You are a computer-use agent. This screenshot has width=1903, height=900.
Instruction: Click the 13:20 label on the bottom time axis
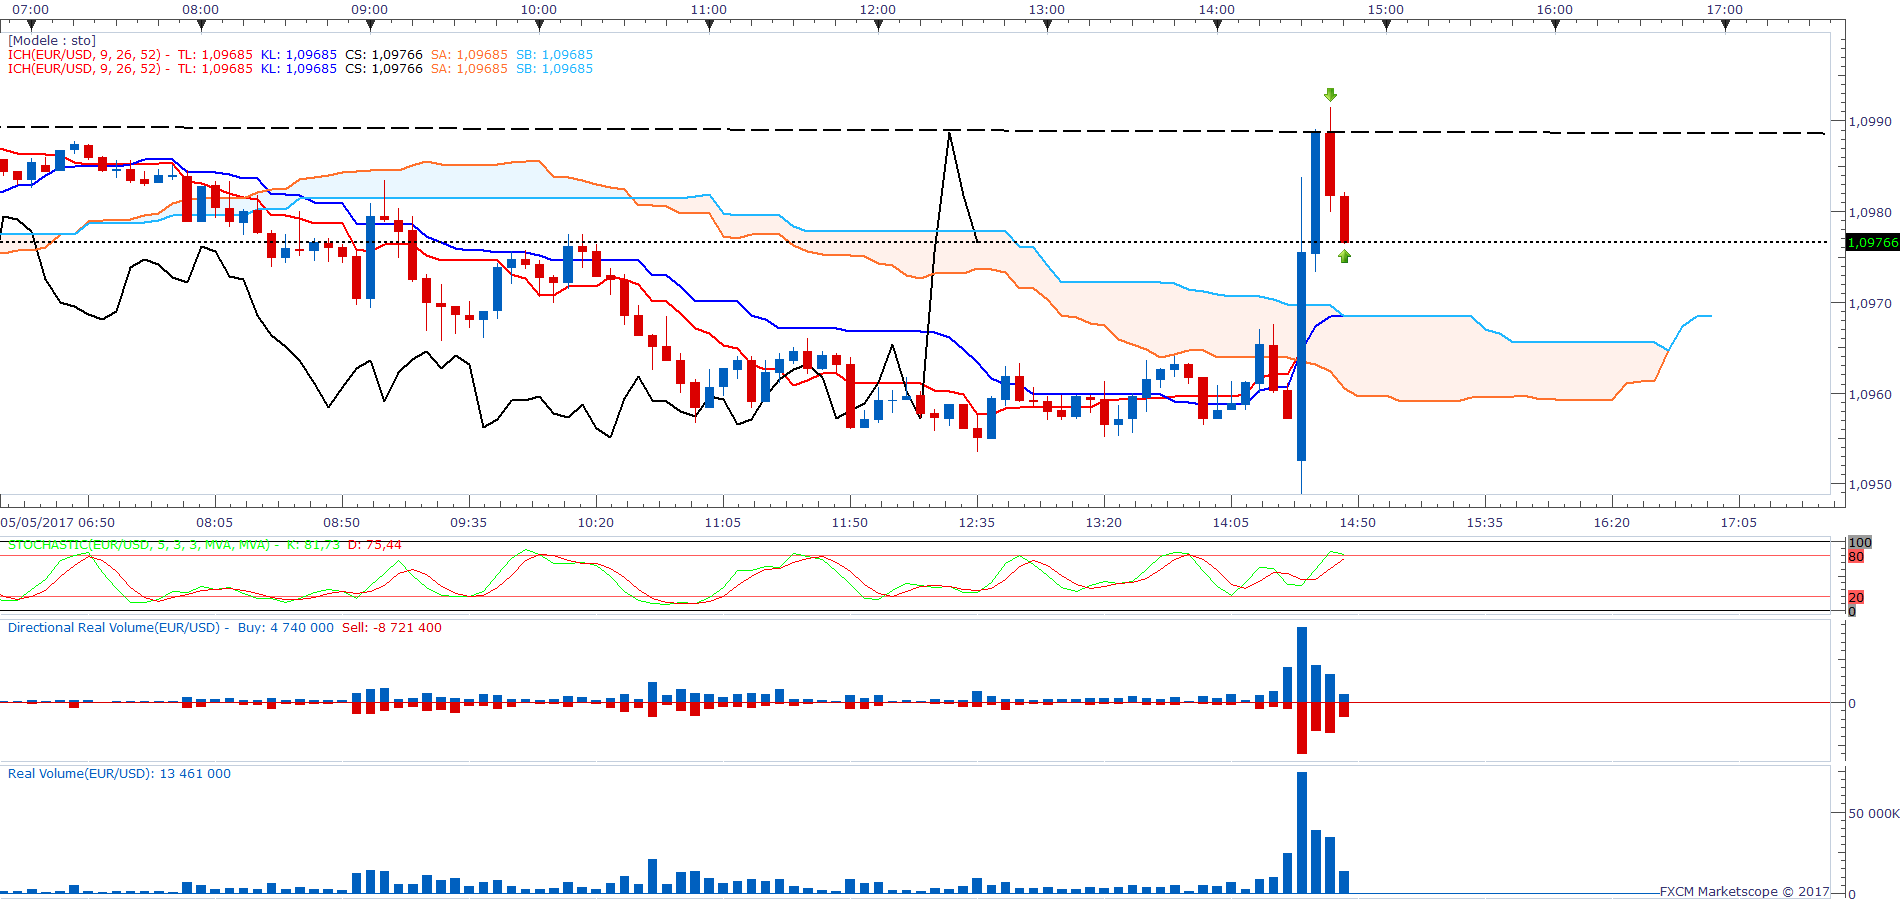(x=1104, y=523)
